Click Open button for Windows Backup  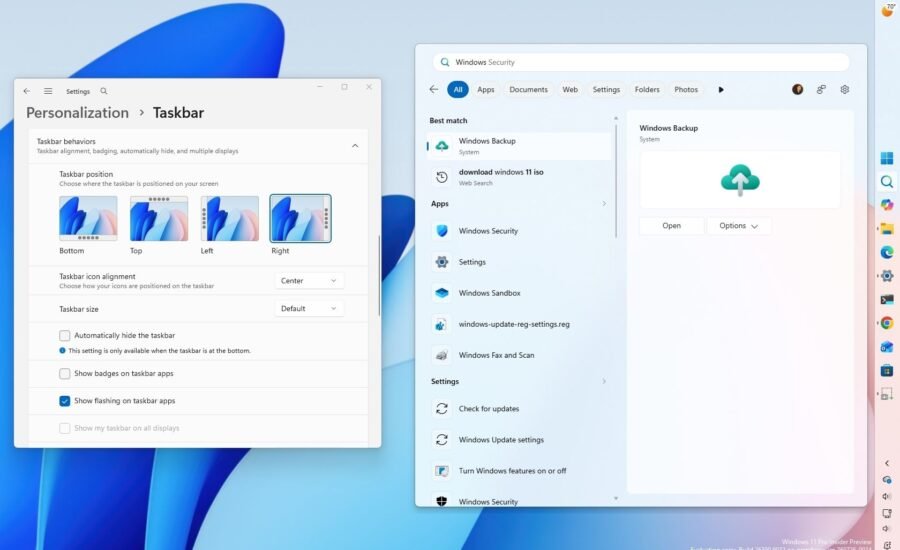(672, 226)
